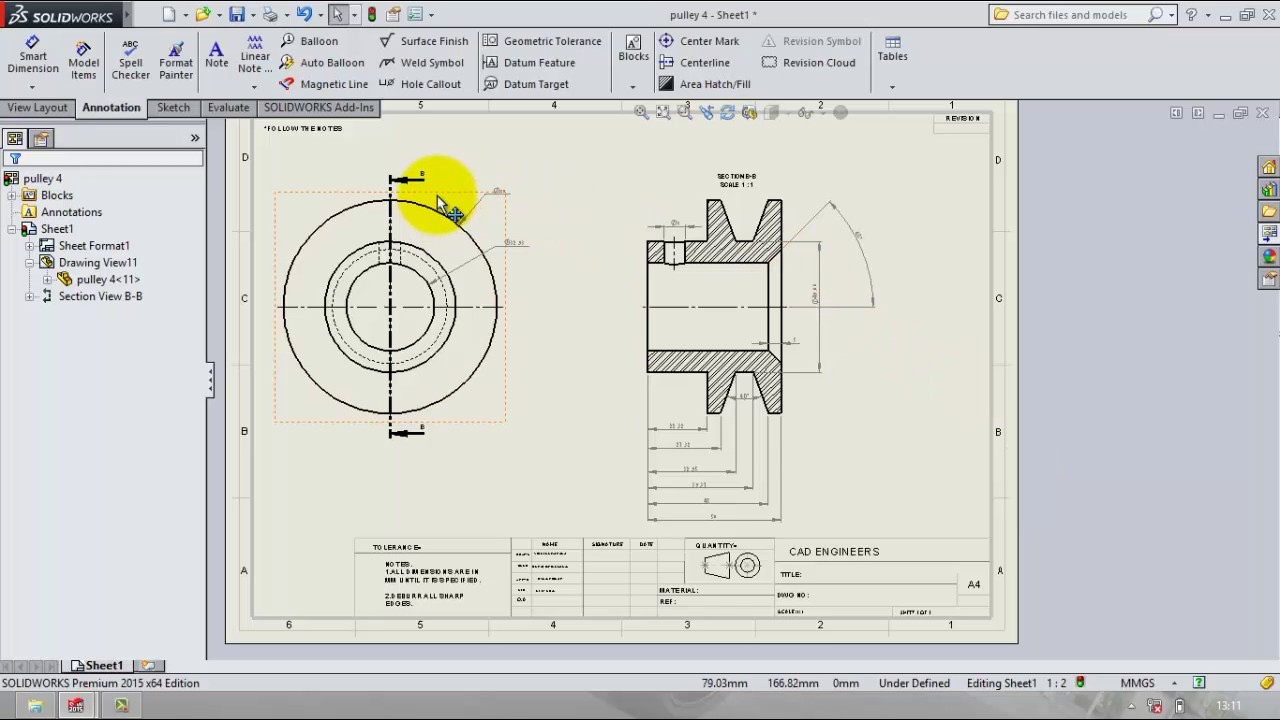Apply Area Hatch/Fill
The image size is (1280, 720).
(x=704, y=84)
